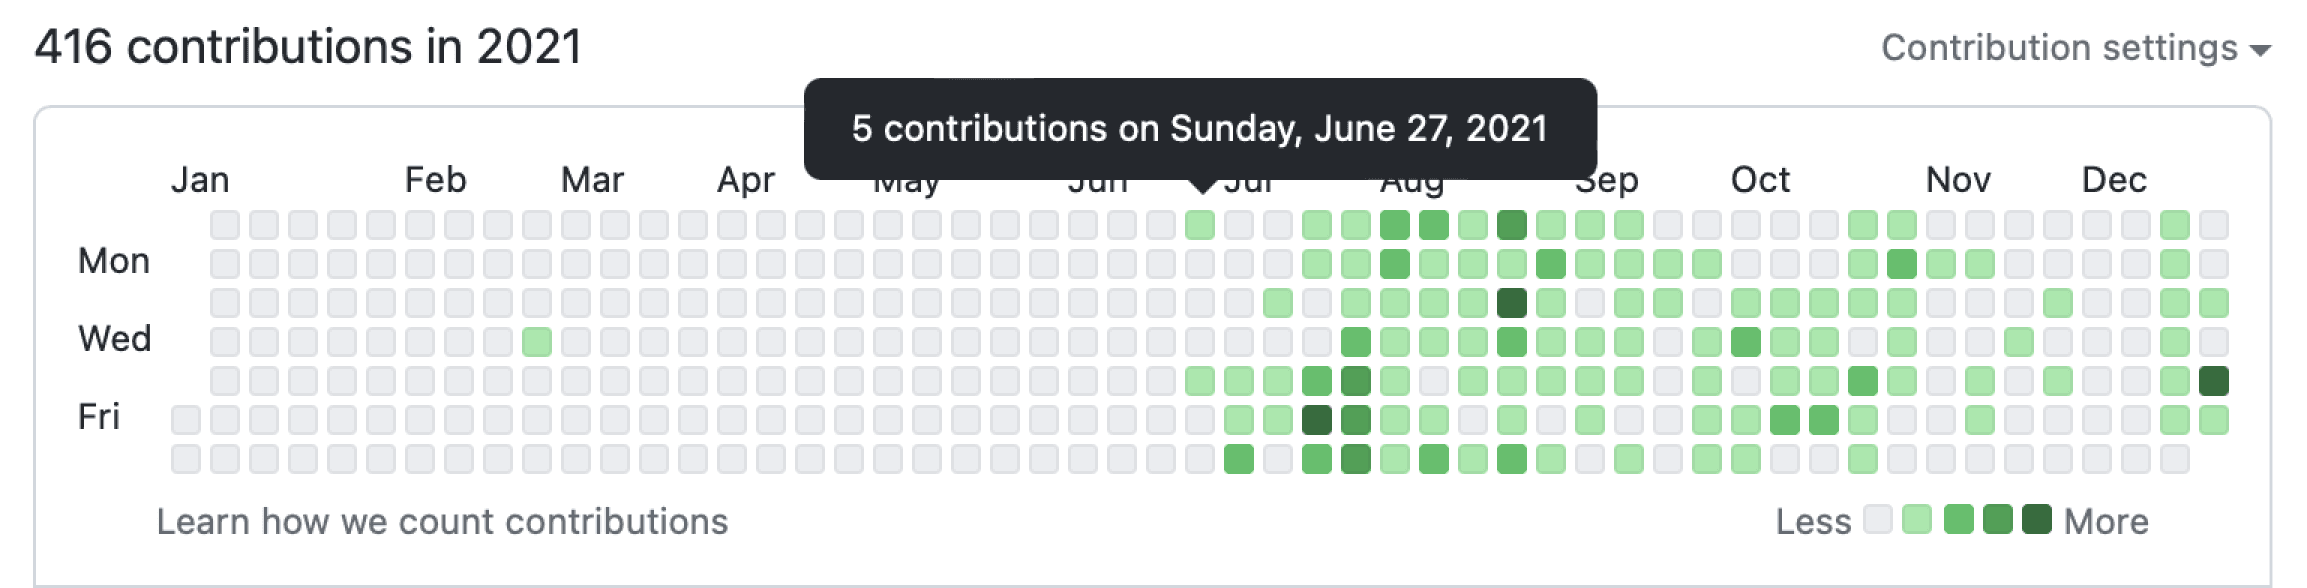
Task: Click the More label in the legend
Action: (x=2109, y=520)
